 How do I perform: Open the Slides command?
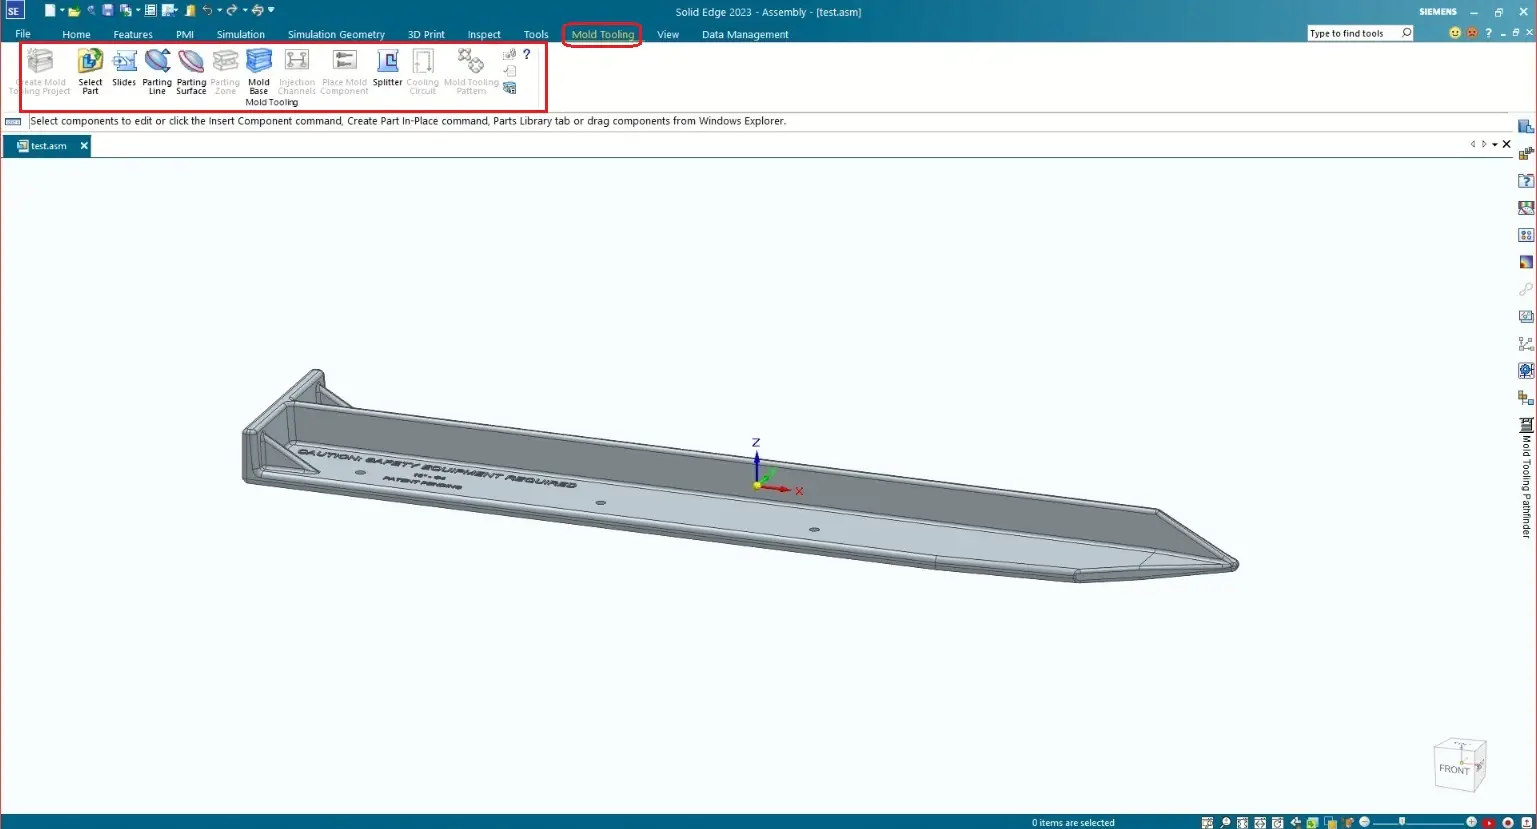click(x=124, y=68)
